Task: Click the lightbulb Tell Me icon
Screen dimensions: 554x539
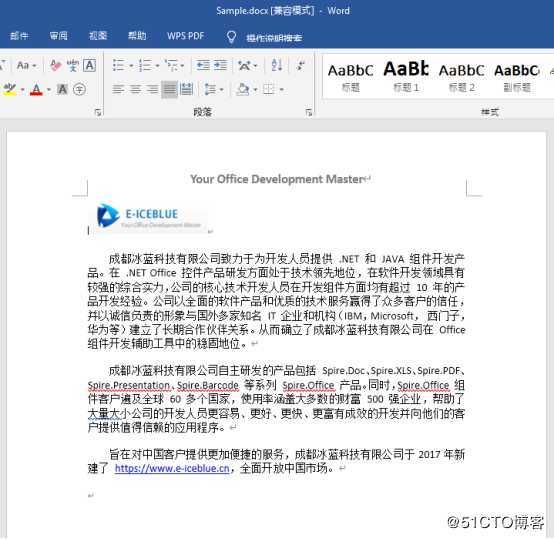Action: (231, 37)
